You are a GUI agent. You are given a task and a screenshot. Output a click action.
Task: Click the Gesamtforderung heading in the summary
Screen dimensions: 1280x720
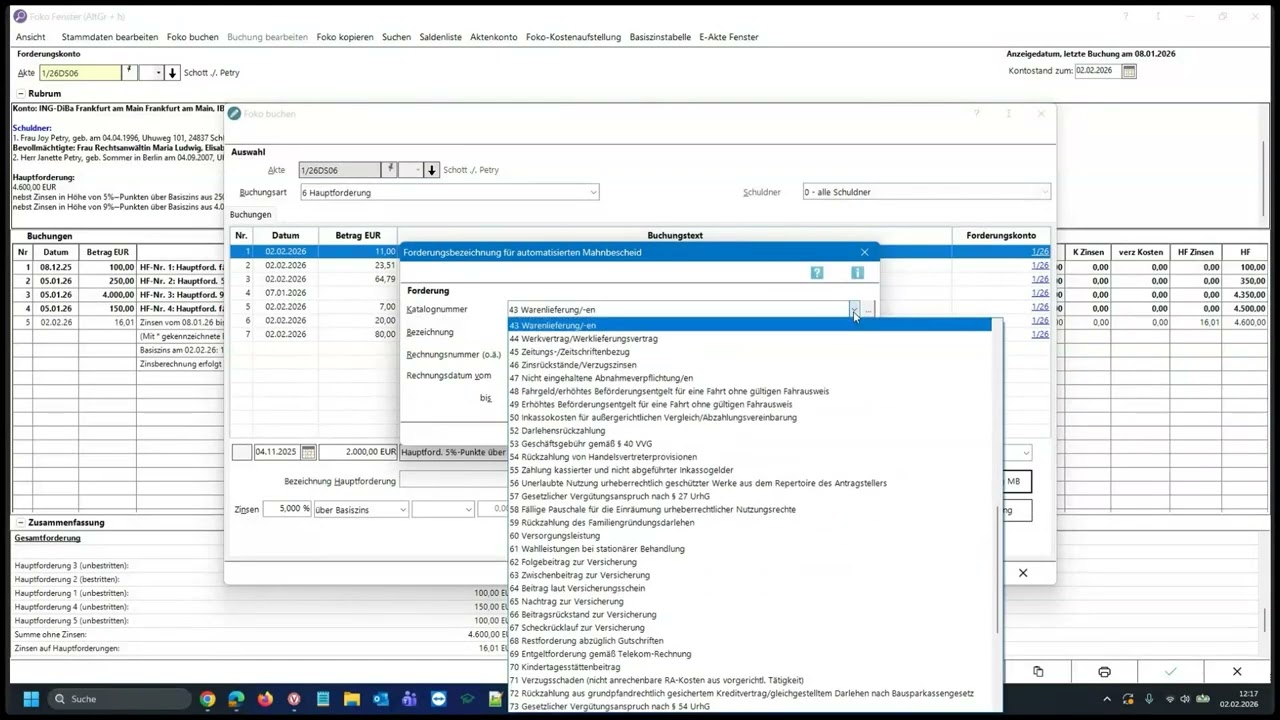pos(47,538)
